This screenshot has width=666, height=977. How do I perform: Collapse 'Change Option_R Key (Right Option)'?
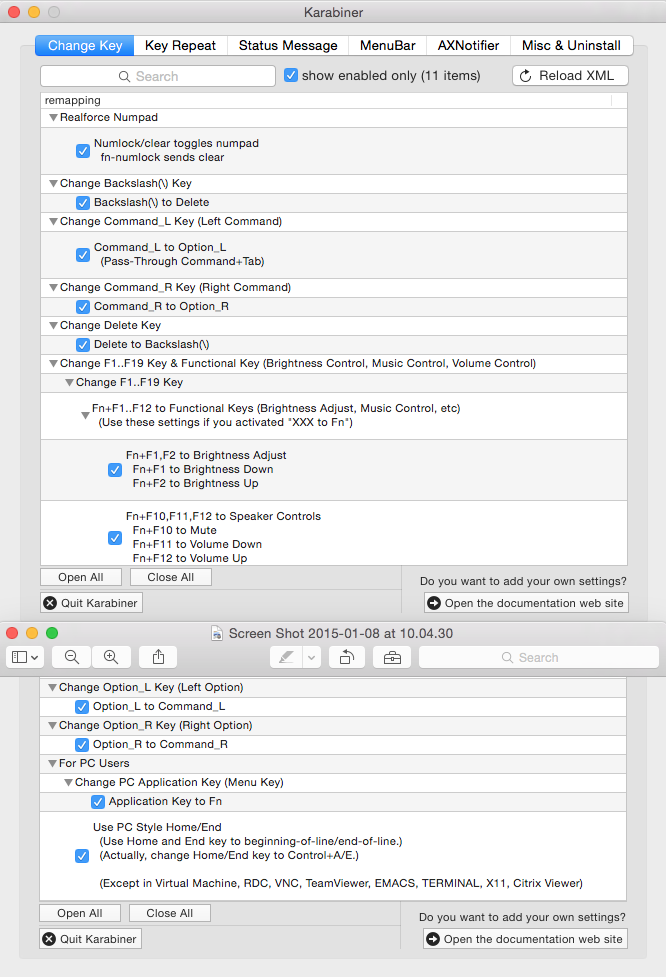[52, 726]
